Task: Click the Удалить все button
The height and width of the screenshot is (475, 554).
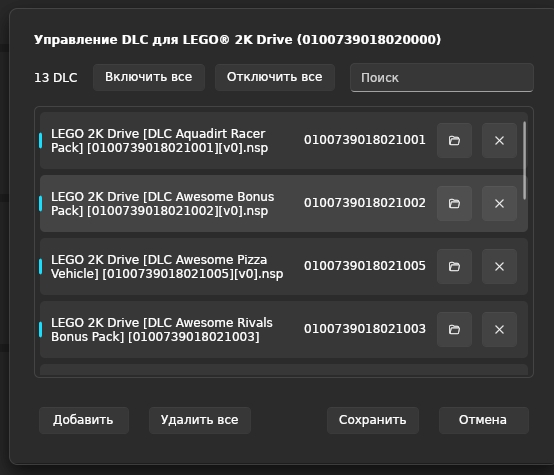Action: pos(200,420)
